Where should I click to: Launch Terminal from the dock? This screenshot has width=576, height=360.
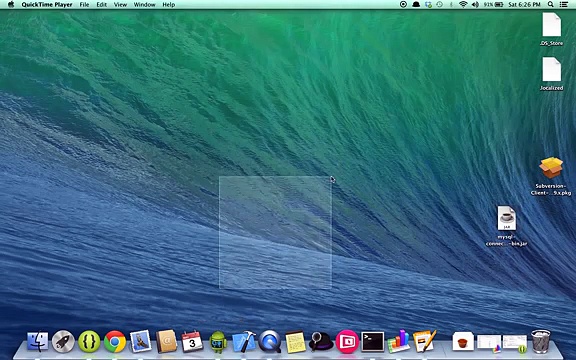coord(372,341)
